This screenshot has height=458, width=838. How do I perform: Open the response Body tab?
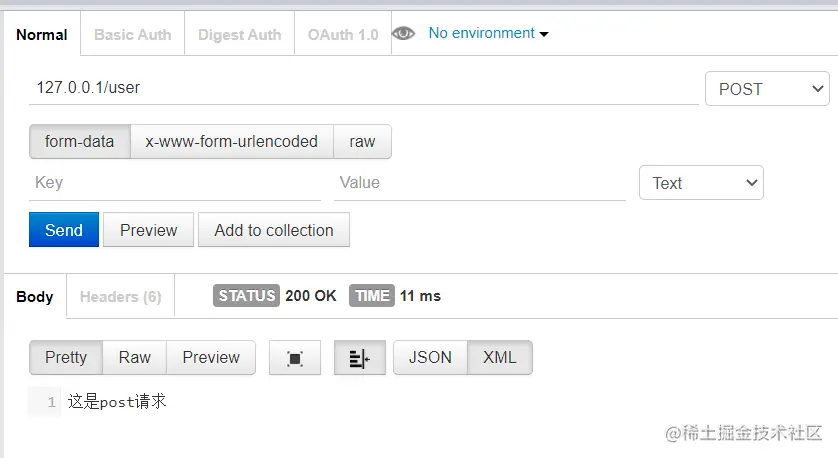tap(35, 297)
